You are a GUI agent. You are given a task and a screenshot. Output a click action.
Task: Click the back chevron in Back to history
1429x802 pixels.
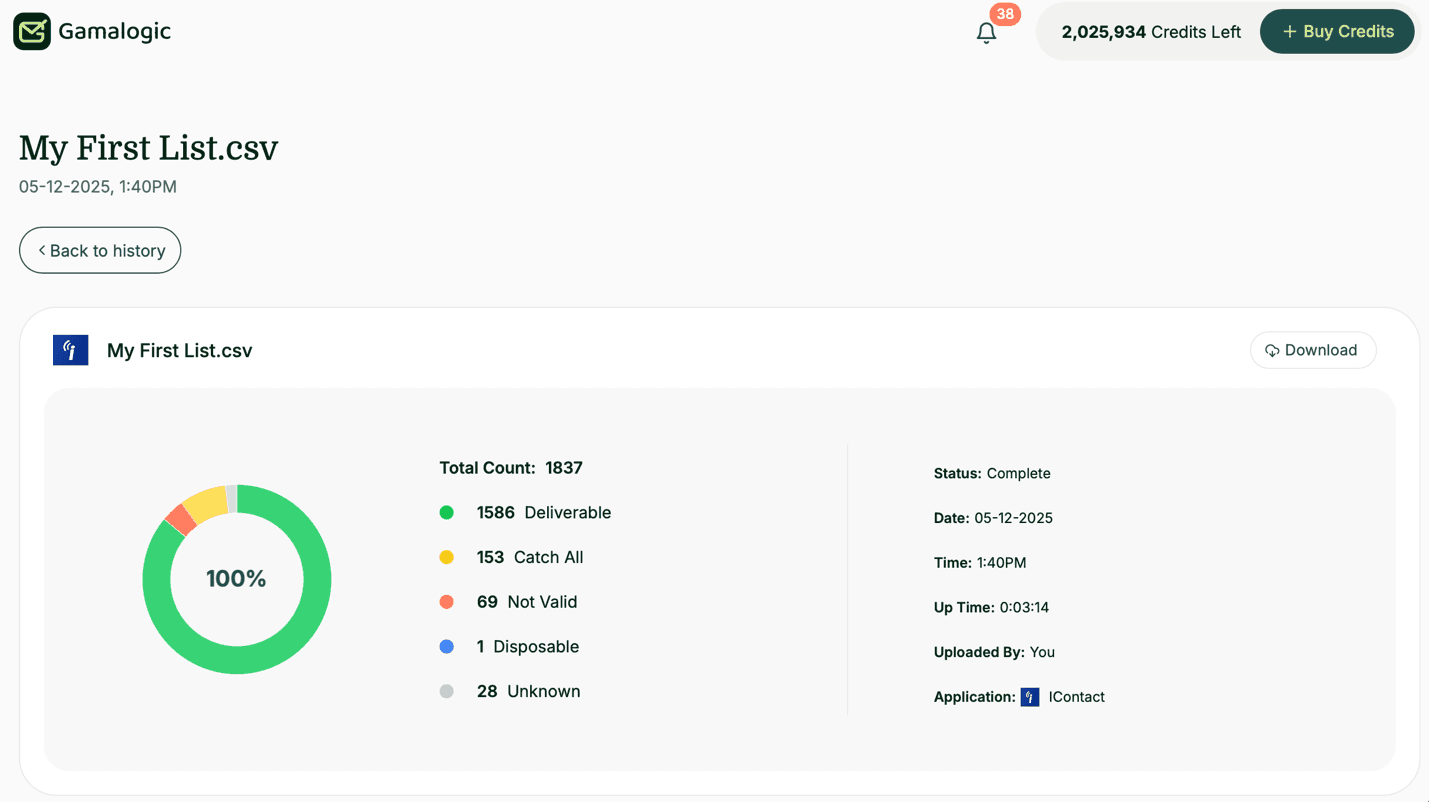41,250
